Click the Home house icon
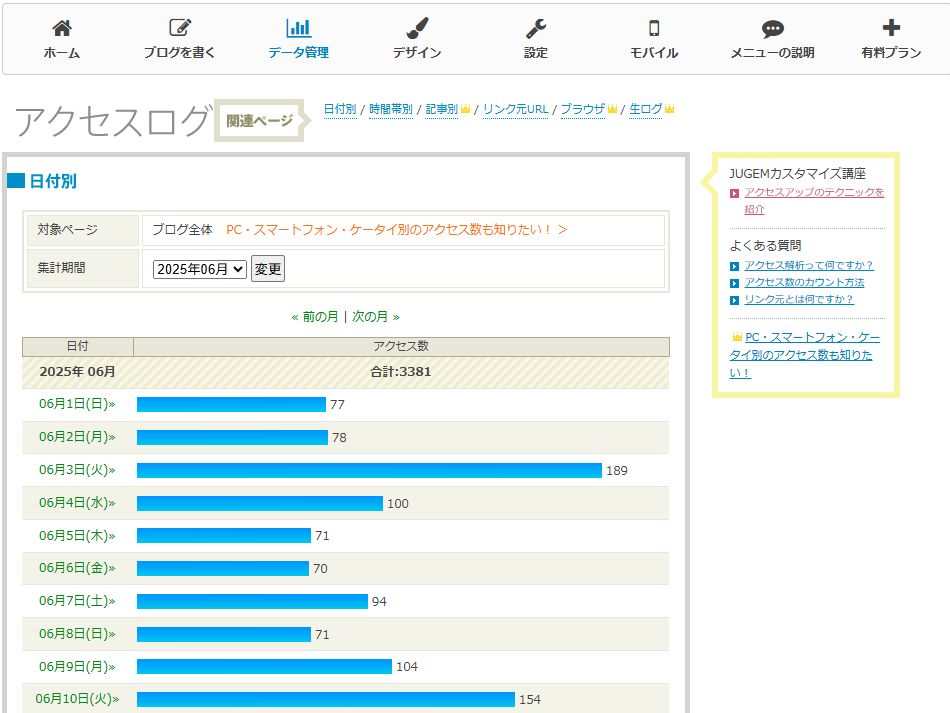This screenshot has height=713, width=950. tap(61, 29)
